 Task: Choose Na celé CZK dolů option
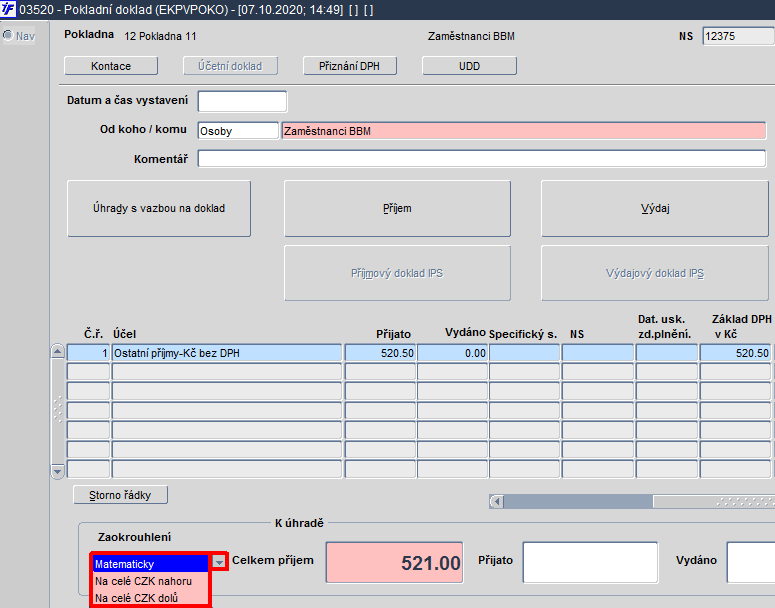pyautogui.click(x=150, y=598)
